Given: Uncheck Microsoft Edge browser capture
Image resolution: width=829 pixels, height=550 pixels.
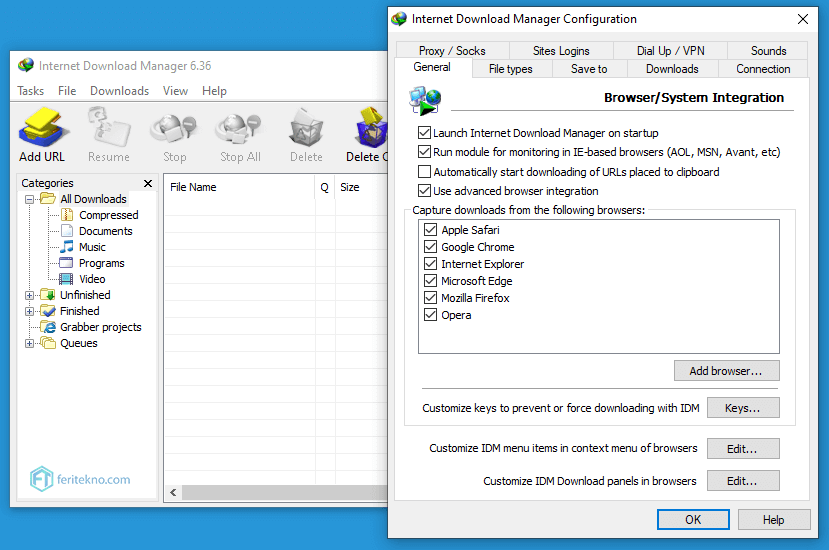Looking at the screenshot, I should pos(430,280).
